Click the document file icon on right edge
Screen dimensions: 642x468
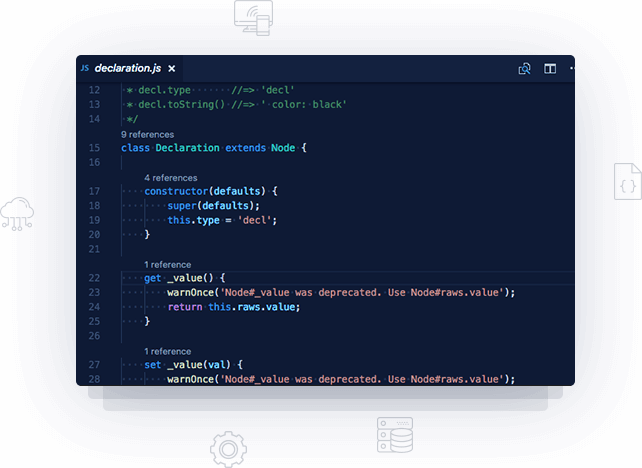(626, 184)
